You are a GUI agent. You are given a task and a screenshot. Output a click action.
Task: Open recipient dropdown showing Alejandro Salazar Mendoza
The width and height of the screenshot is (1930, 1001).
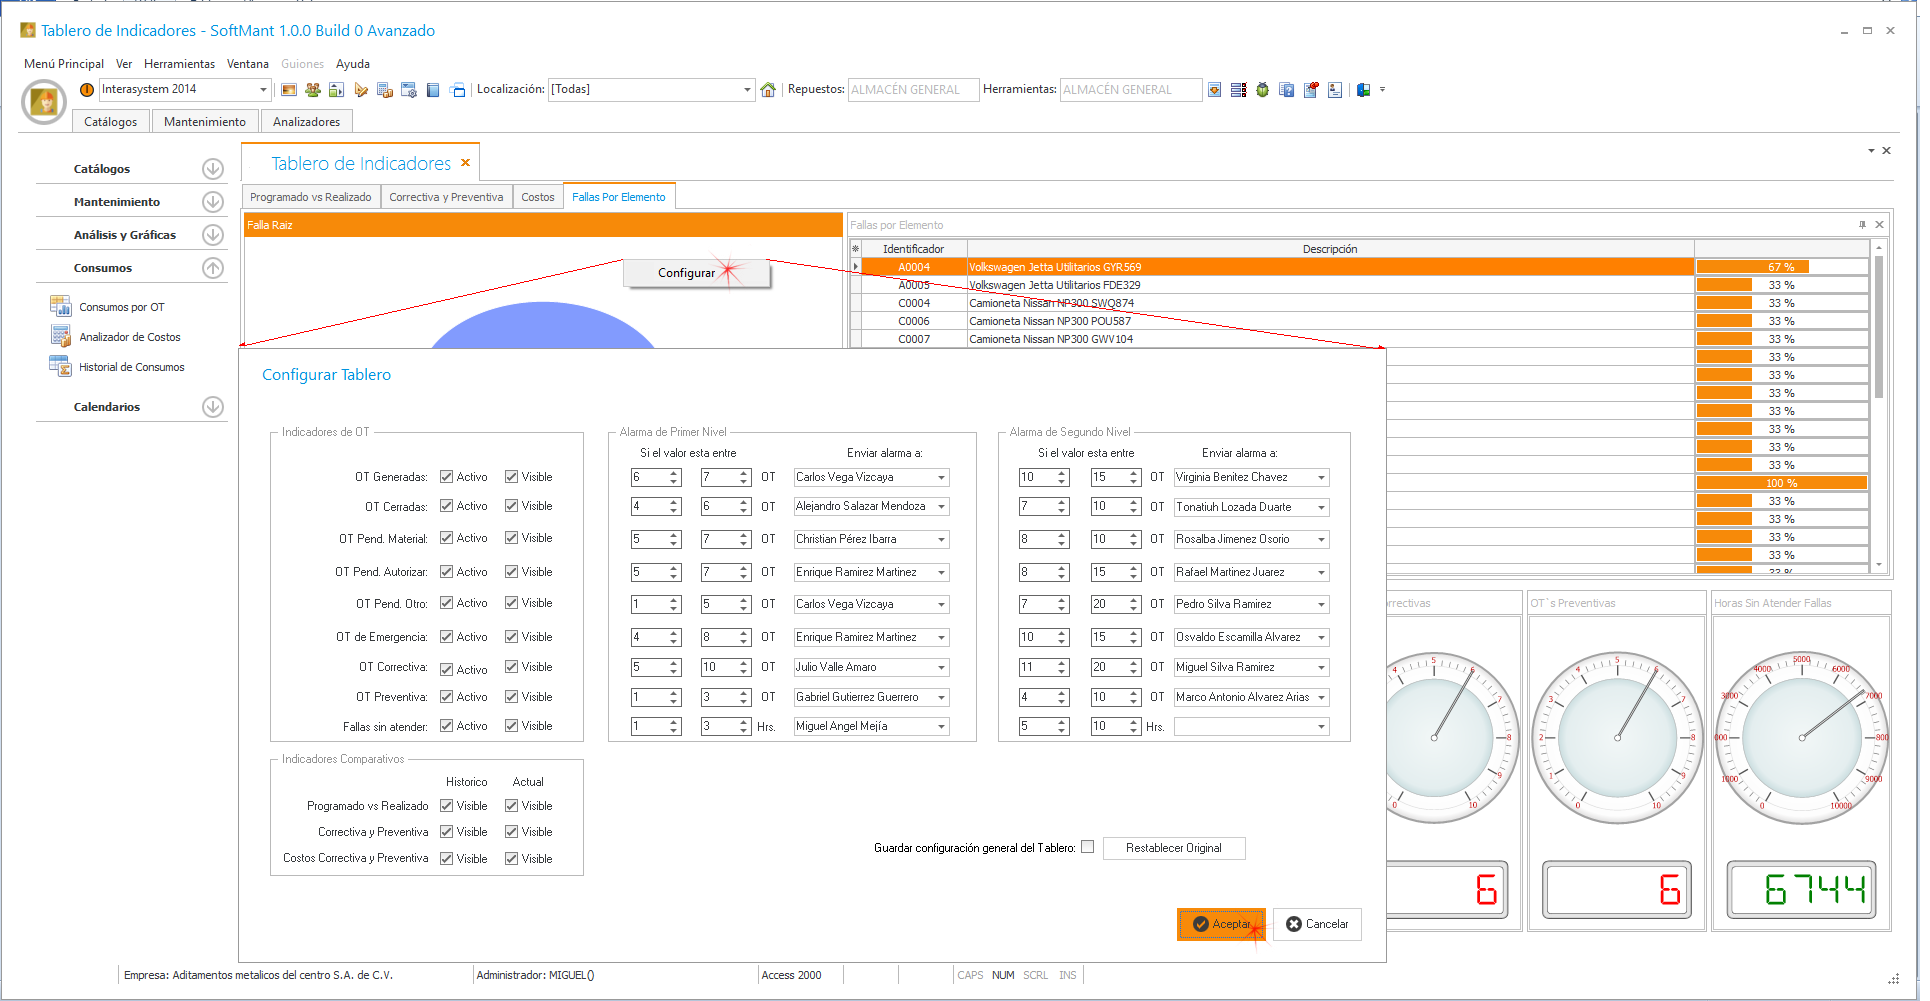coord(941,507)
